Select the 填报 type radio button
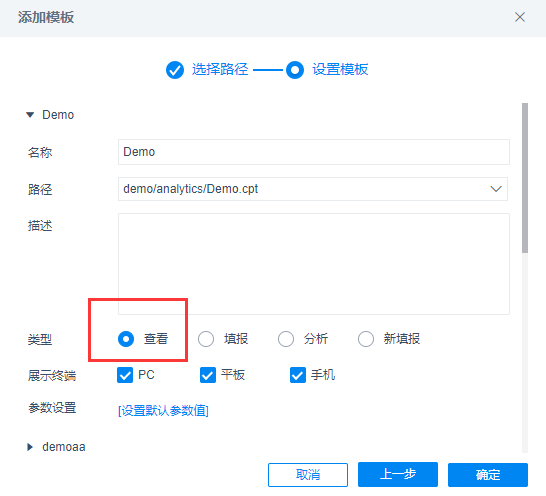This screenshot has height=496, width=546. point(206,339)
